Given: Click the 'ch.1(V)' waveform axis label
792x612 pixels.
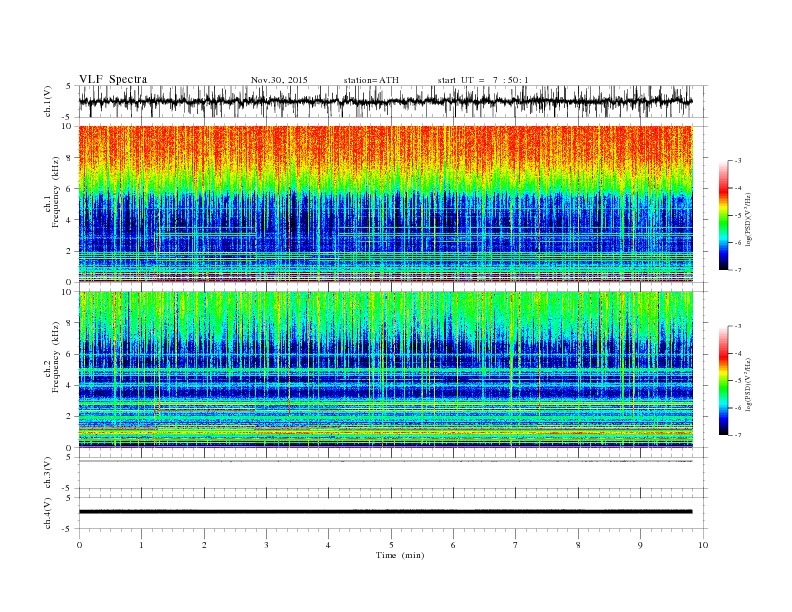Looking at the screenshot, I should click(48, 101).
